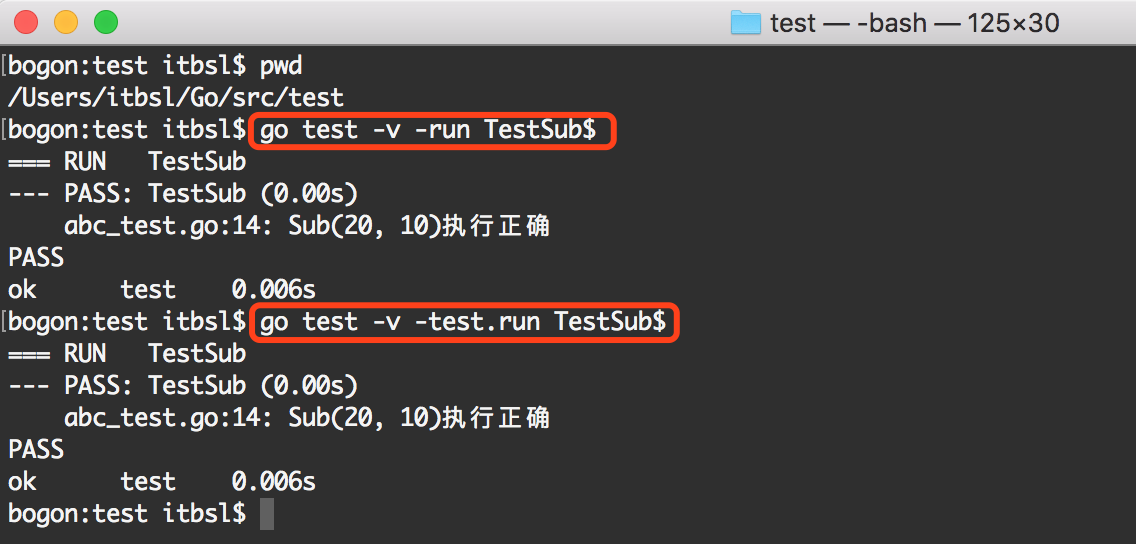Click the second '=== RUN TestSub' line
1136x544 pixels.
(x=127, y=354)
